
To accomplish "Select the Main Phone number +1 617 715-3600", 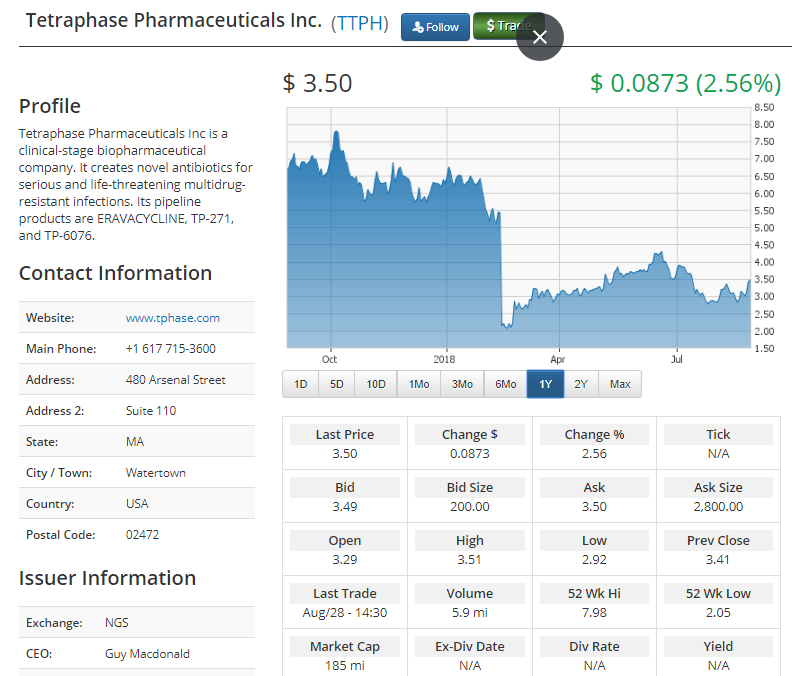I will (171, 349).
